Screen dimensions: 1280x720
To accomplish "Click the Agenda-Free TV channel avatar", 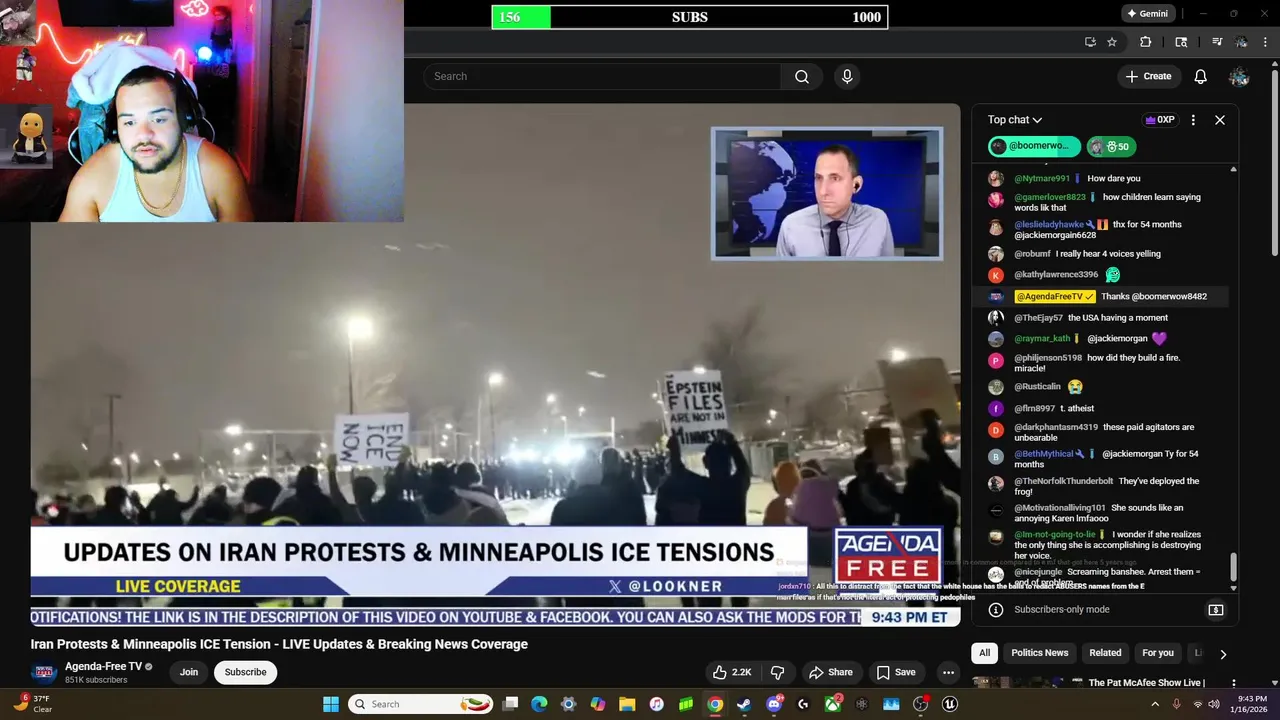I will pos(43,672).
